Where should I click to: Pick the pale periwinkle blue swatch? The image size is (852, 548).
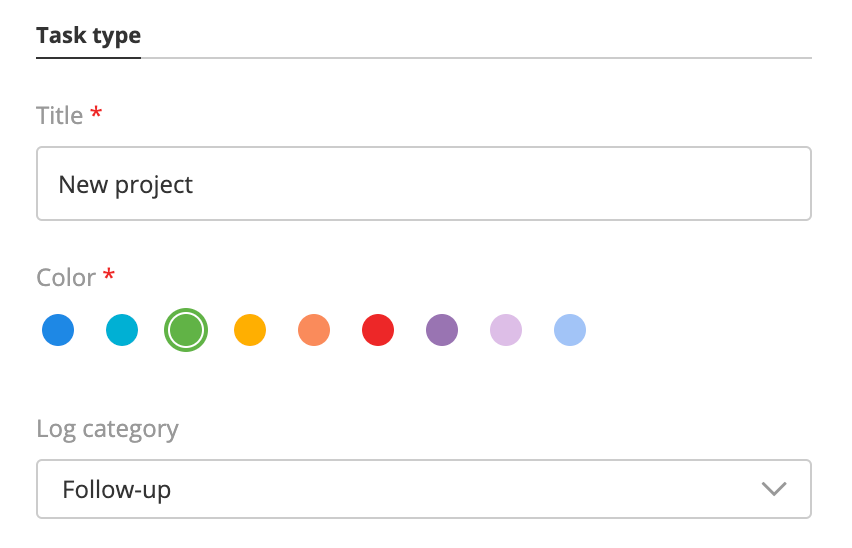click(x=570, y=330)
